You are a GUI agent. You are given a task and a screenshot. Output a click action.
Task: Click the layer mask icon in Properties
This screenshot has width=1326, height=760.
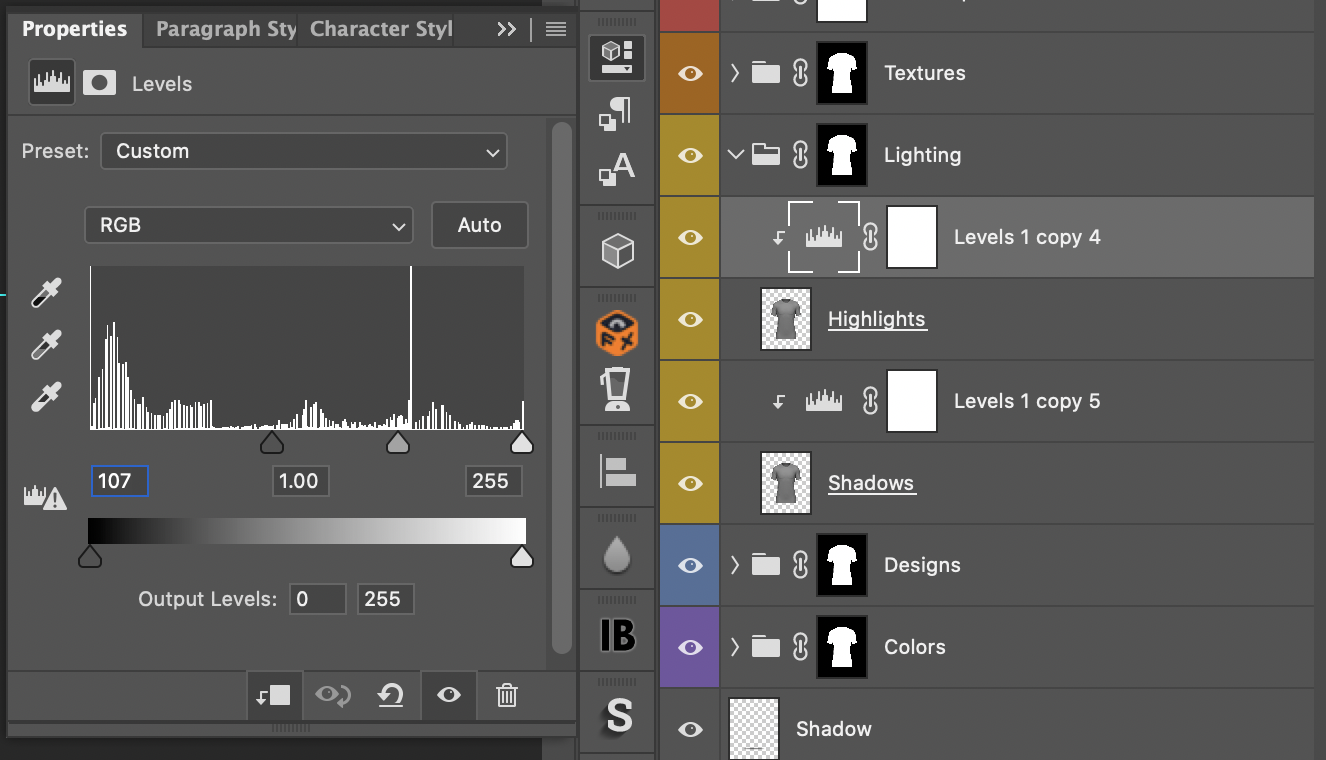coord(99,84)
